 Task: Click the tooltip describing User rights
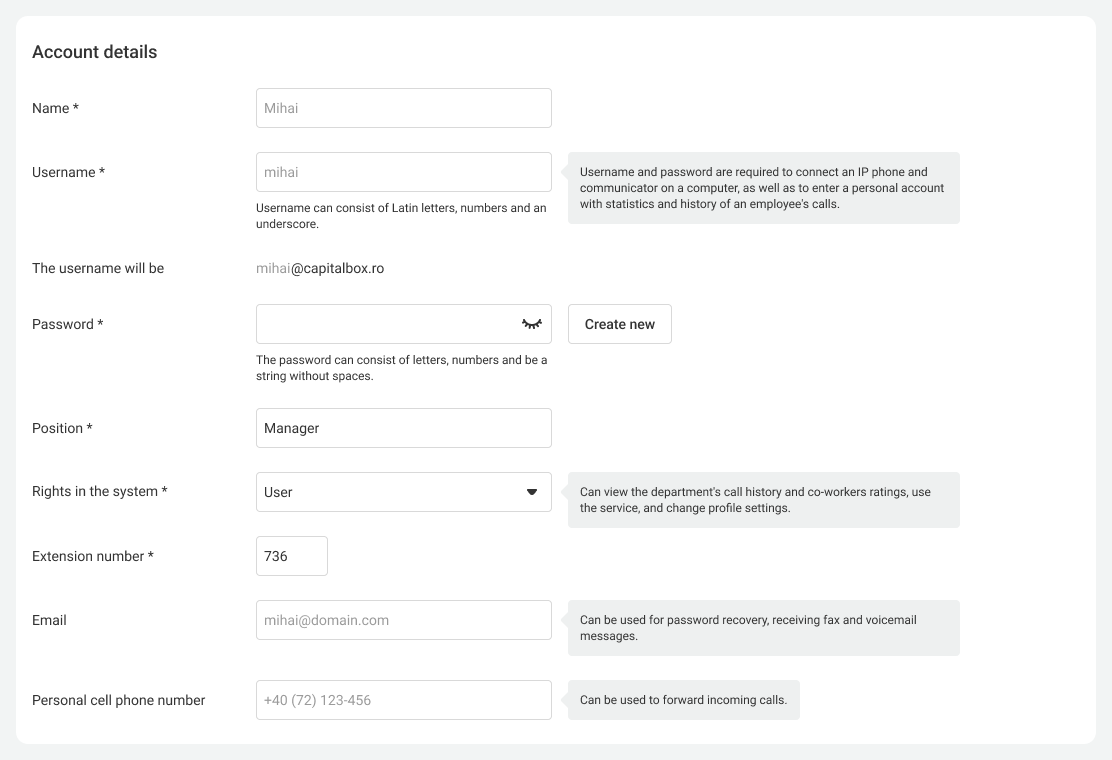point(763,500)
